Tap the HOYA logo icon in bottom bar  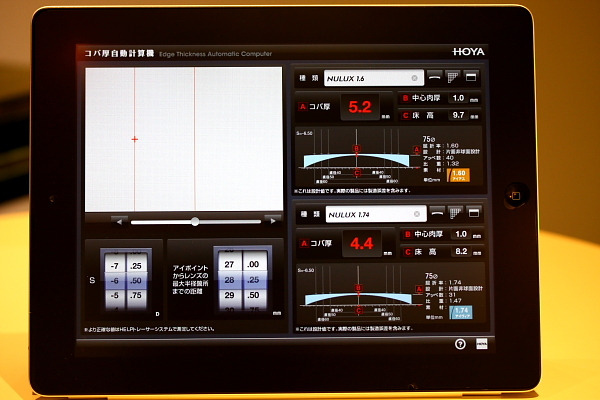tap(482, 344)
